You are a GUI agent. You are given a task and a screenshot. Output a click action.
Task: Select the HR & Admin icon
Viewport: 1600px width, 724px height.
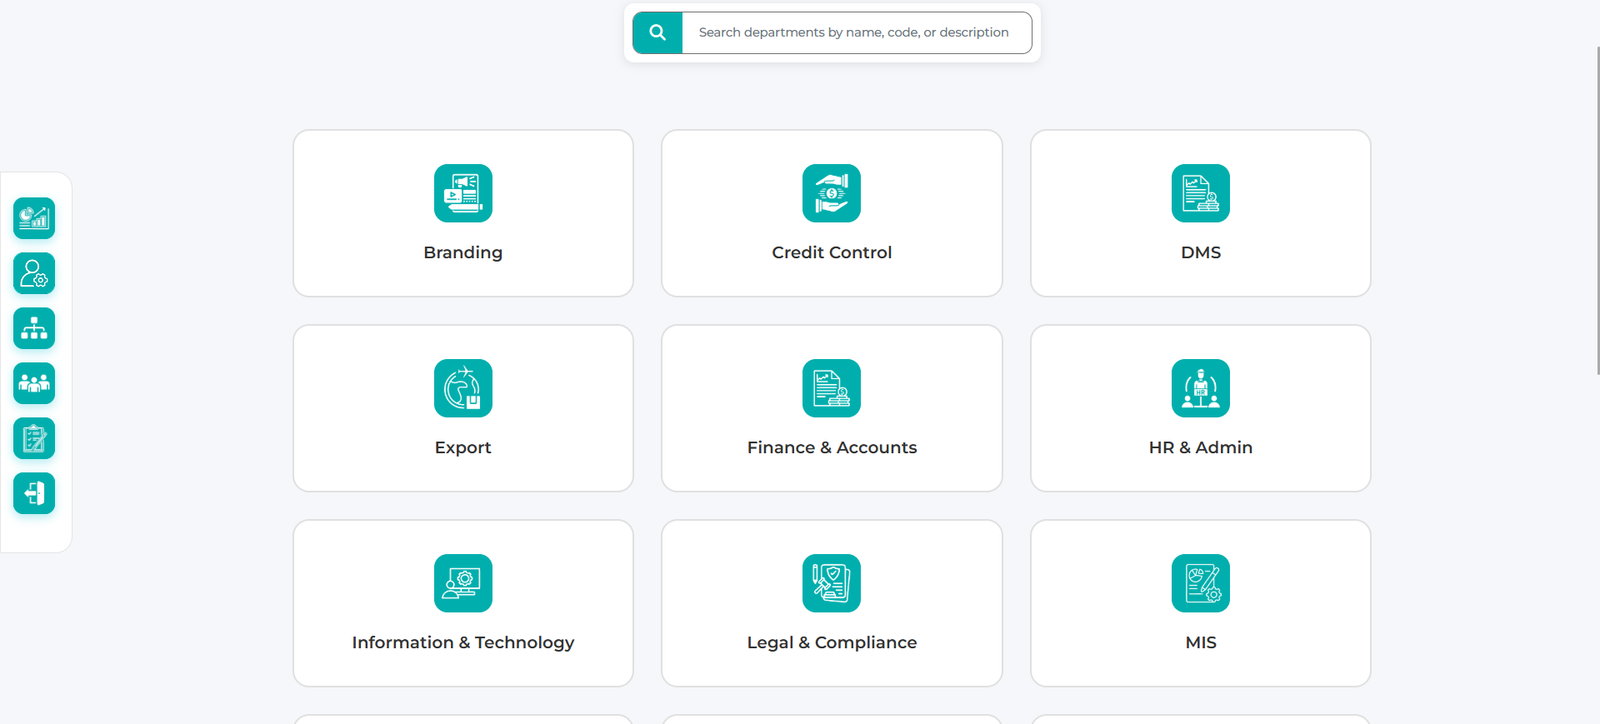[1201, 388]
